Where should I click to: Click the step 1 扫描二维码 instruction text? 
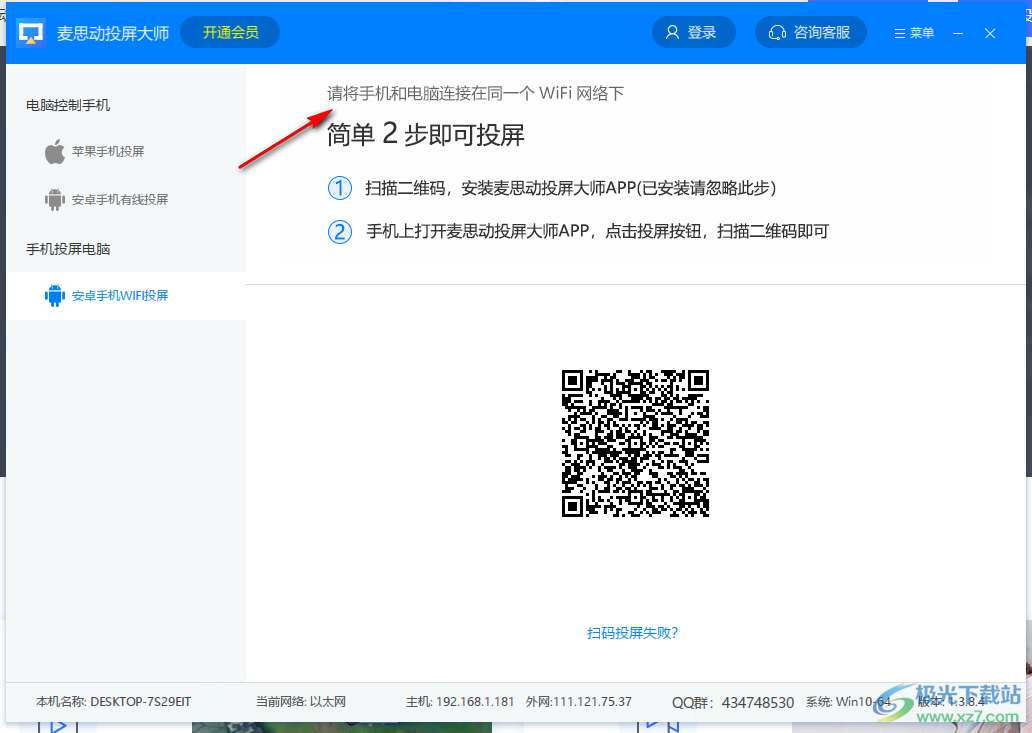[571, 188]
